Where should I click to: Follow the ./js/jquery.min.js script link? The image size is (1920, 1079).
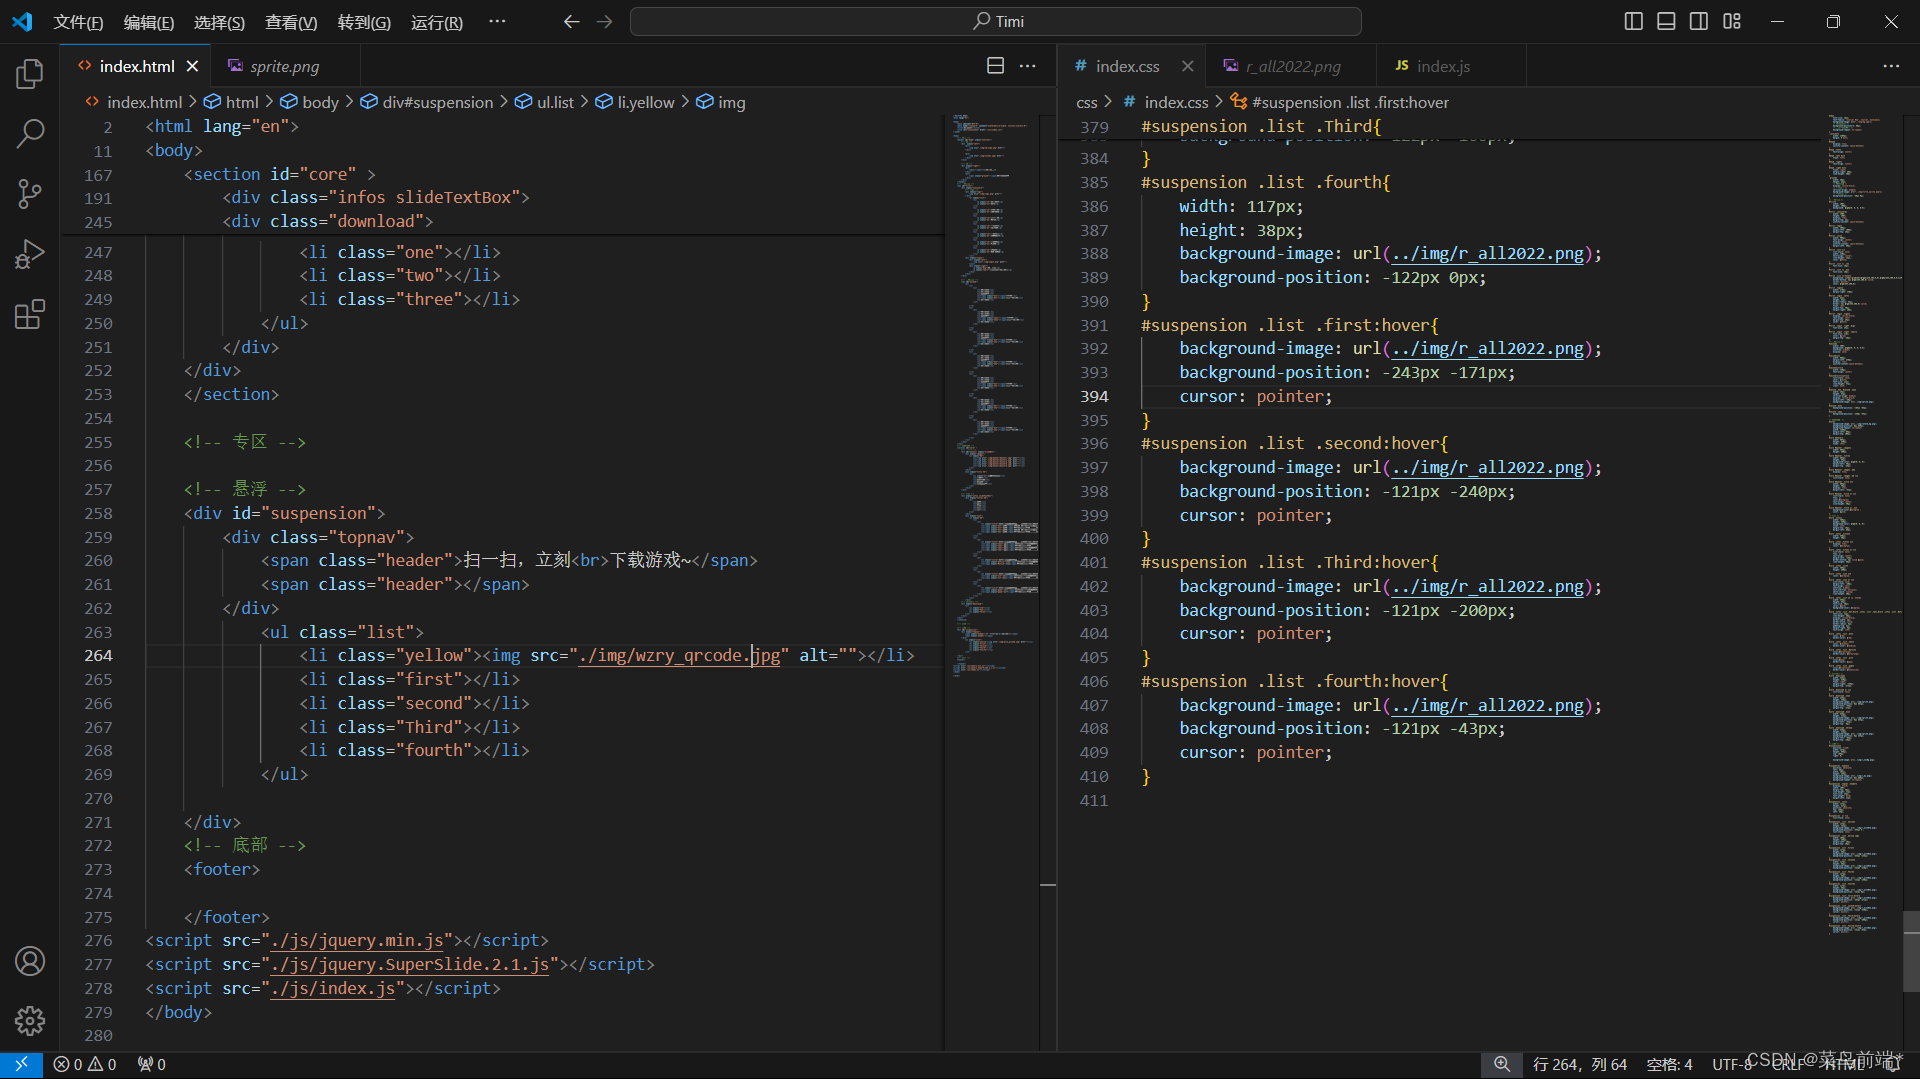click(x=358, y=940)
